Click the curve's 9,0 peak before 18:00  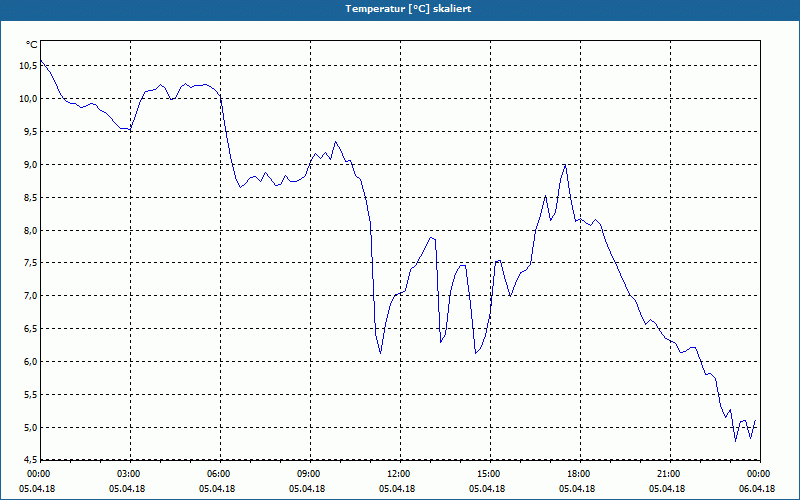pos(565,165)
